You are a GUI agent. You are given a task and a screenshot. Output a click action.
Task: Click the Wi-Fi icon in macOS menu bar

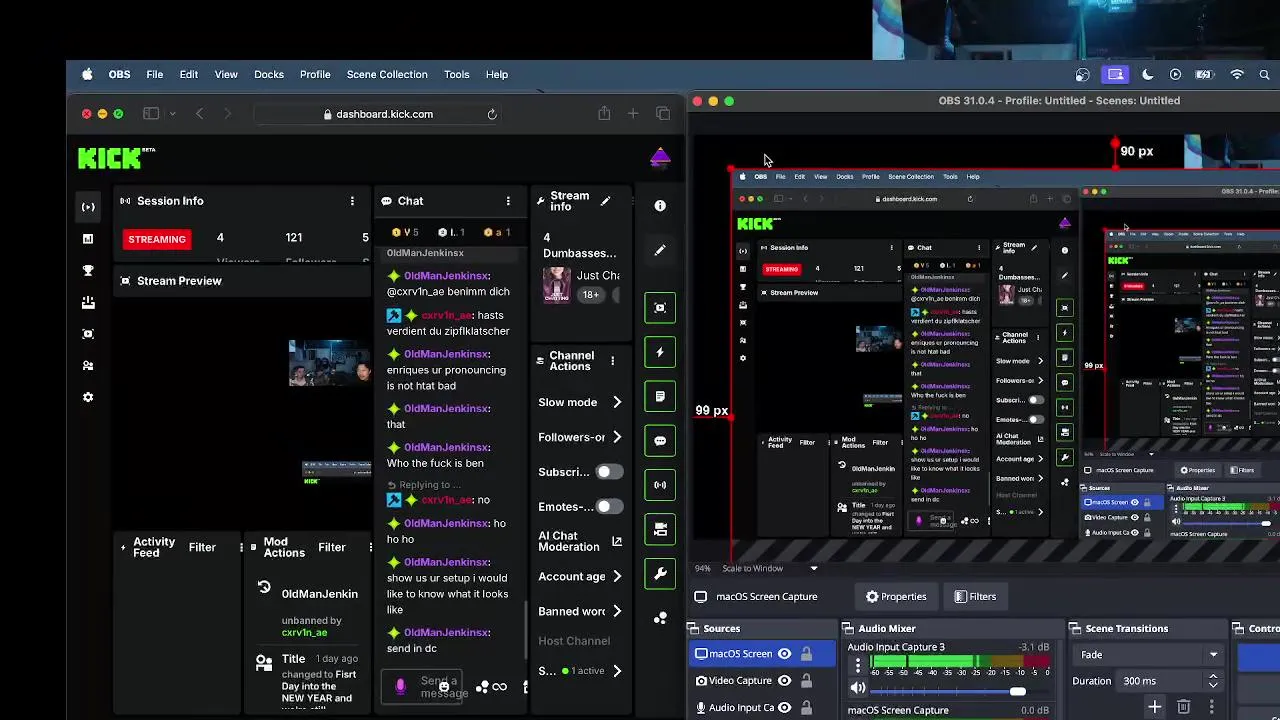[x=1237, y=74]
